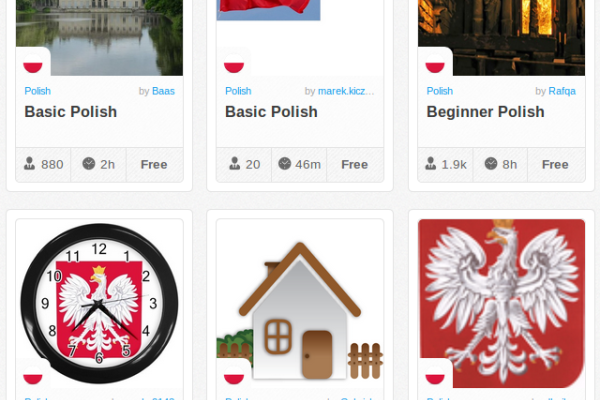The height and width of the screenshot is (400, 600).
Task: Open the white eagle on red thumbnail
Action: coord(501,304)
